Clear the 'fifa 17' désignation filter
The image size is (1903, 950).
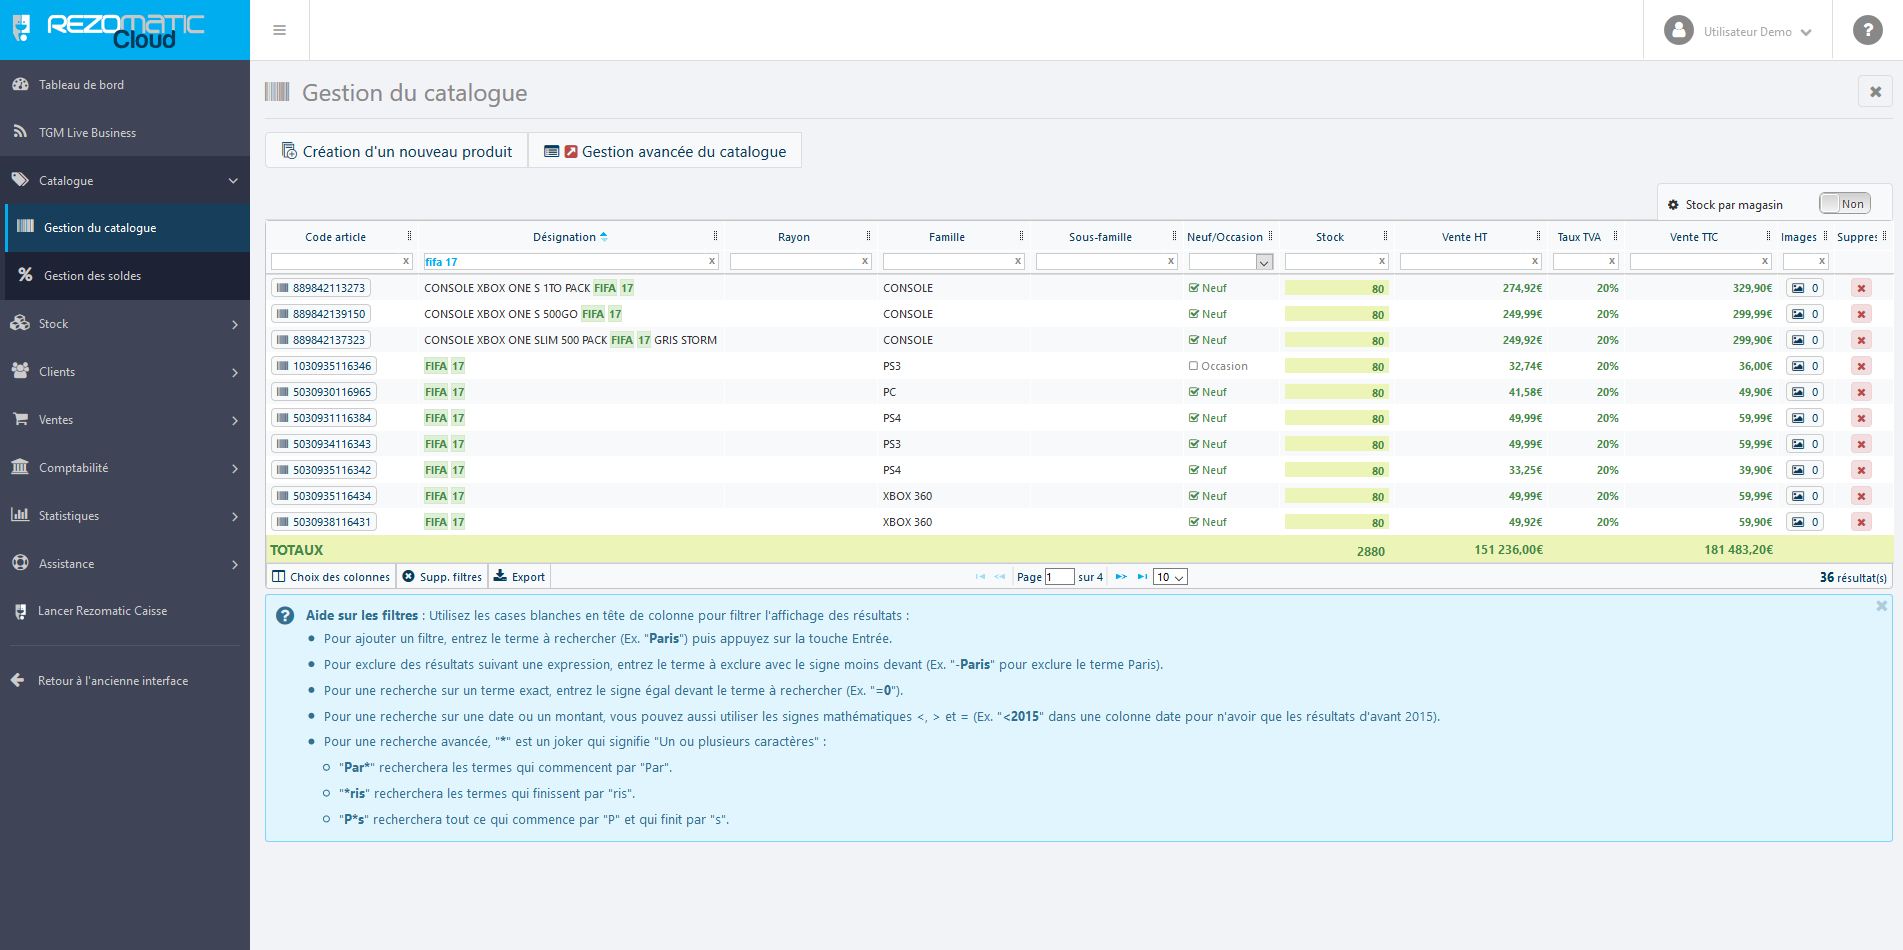point(712,262)
